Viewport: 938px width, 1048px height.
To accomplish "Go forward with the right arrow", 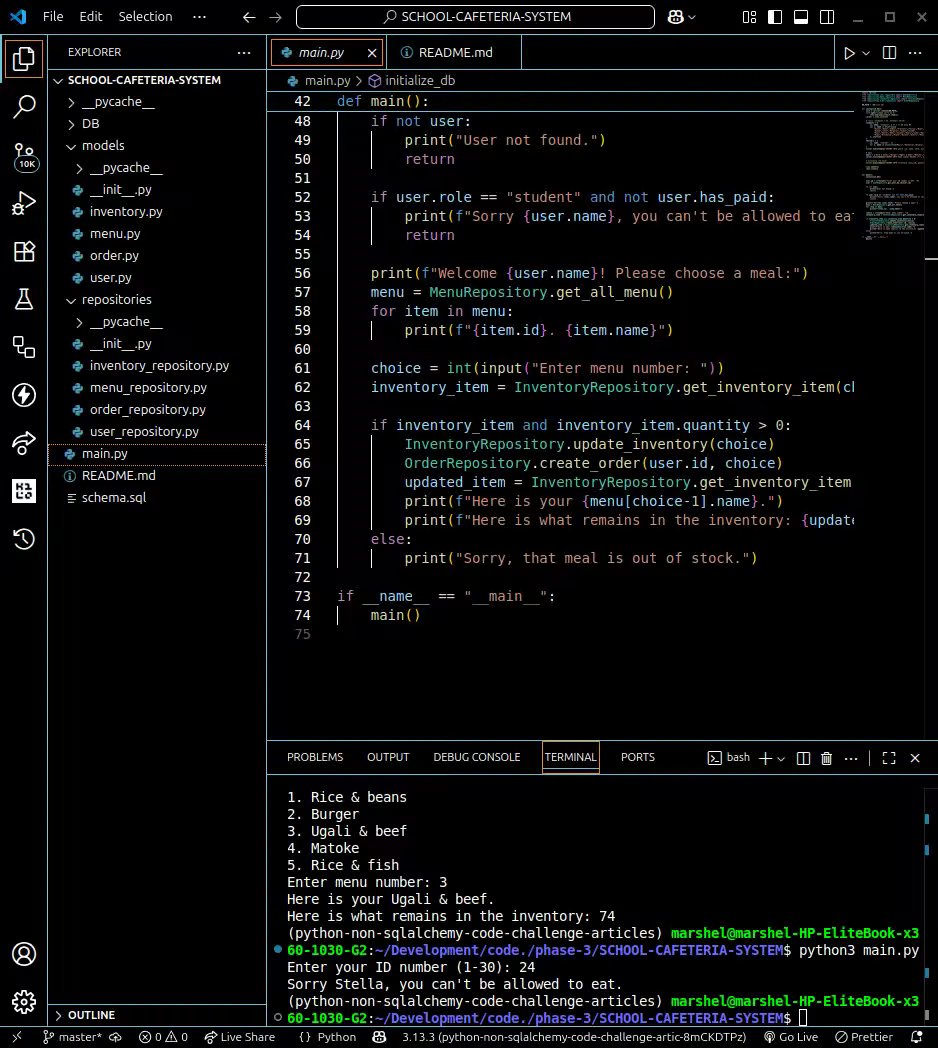I will 275,17.
